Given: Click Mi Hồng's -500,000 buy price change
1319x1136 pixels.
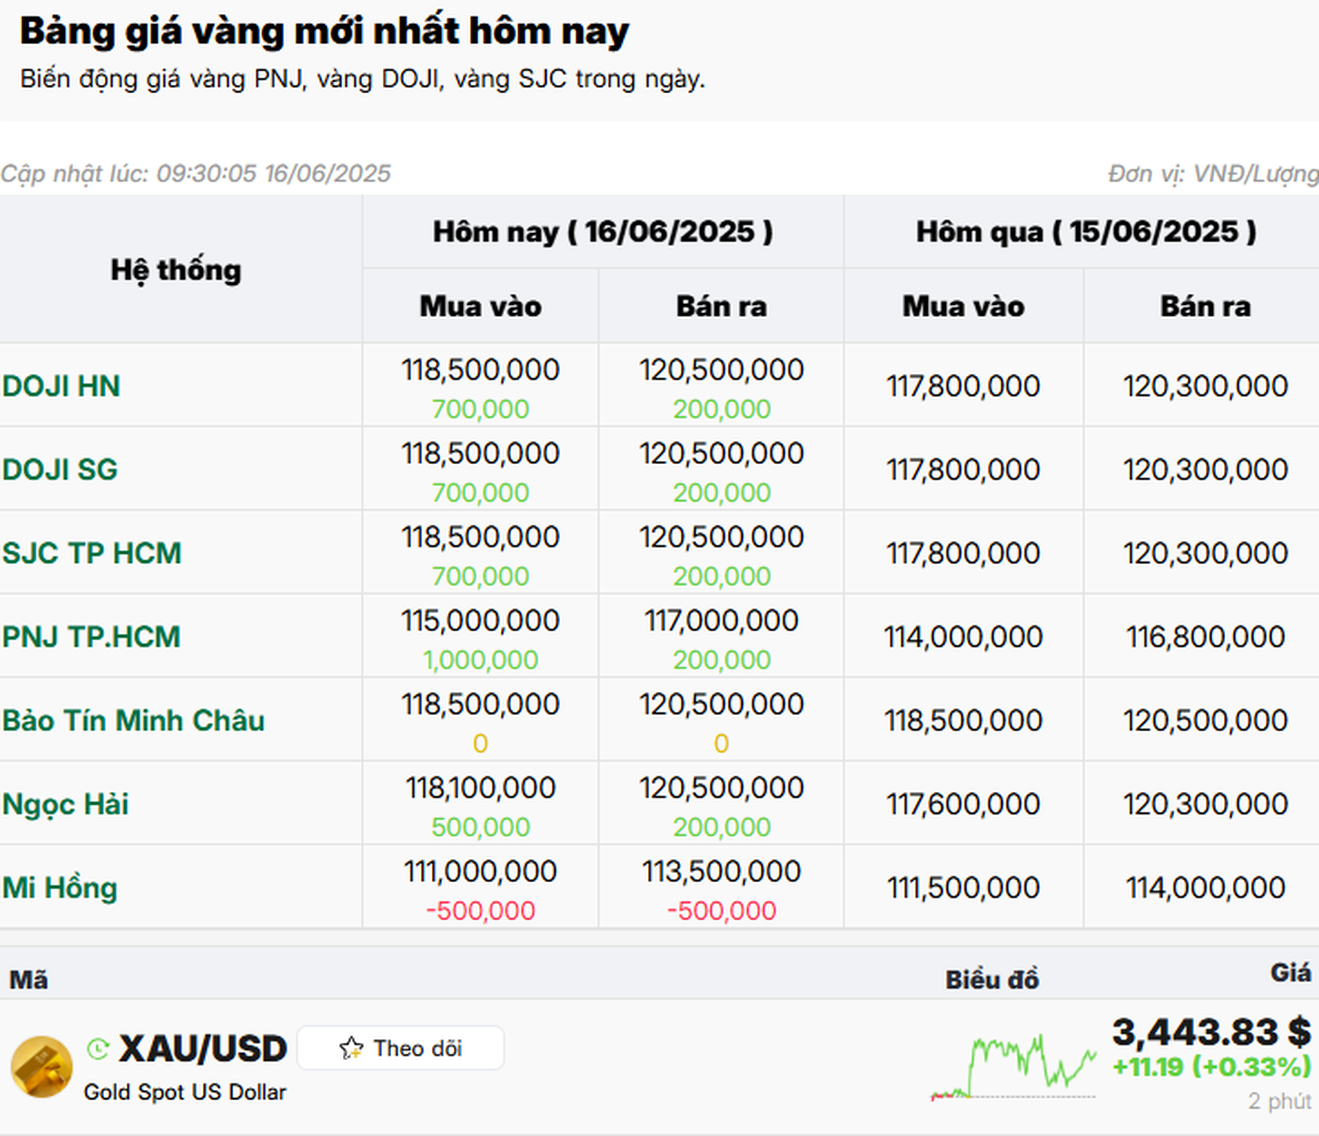Looking at the screenshot, I should tap(480, 911).
